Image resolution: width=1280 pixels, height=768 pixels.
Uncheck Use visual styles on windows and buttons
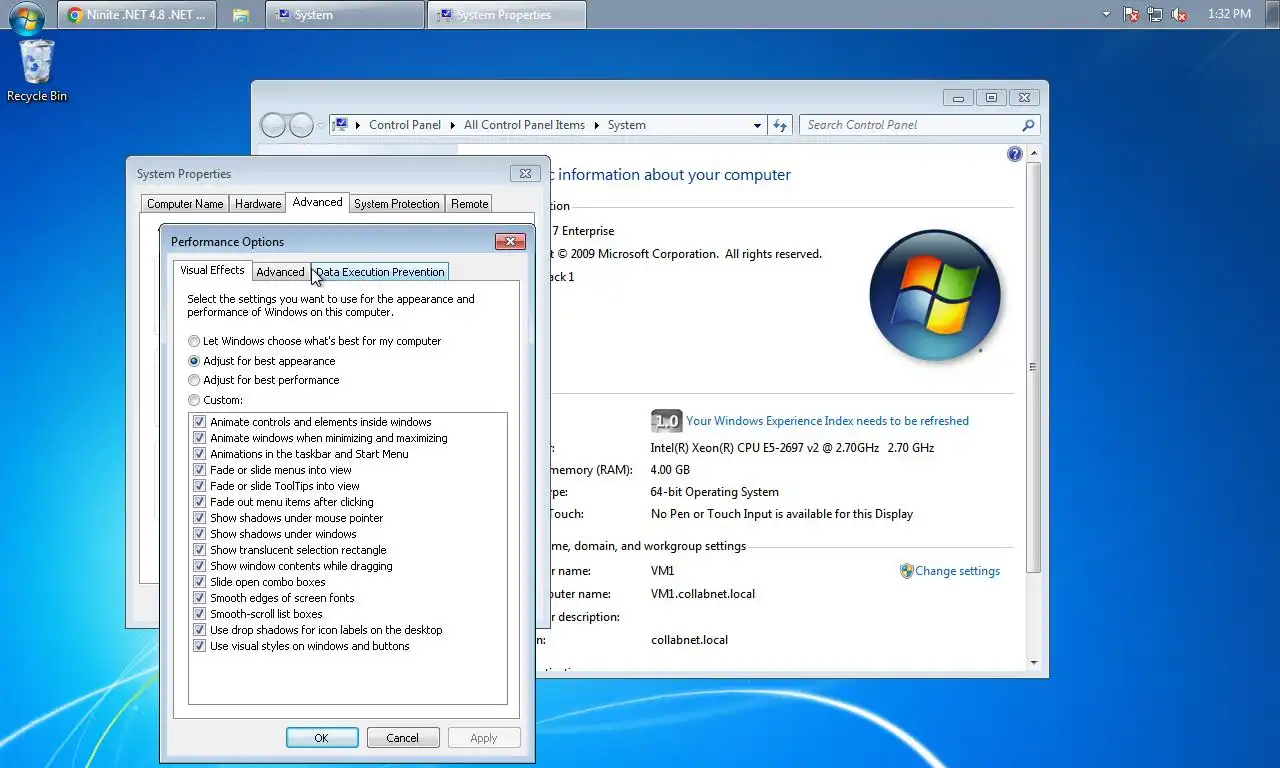tap(200, 646)
